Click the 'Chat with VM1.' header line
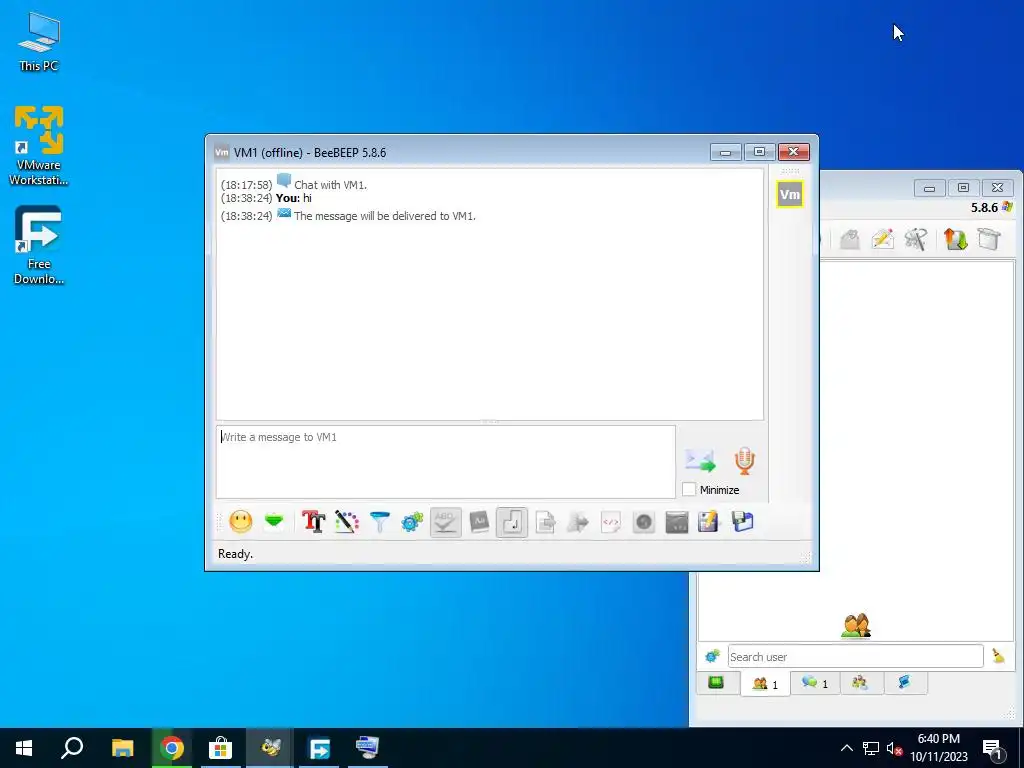This screenshot has width=1024, height=768. pos(294,184)
